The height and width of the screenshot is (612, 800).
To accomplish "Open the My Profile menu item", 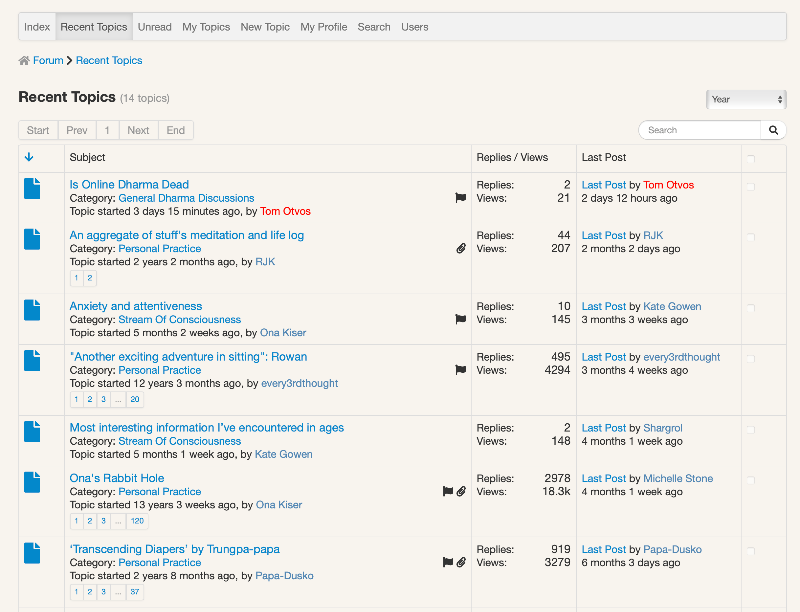I will (323, 27).
